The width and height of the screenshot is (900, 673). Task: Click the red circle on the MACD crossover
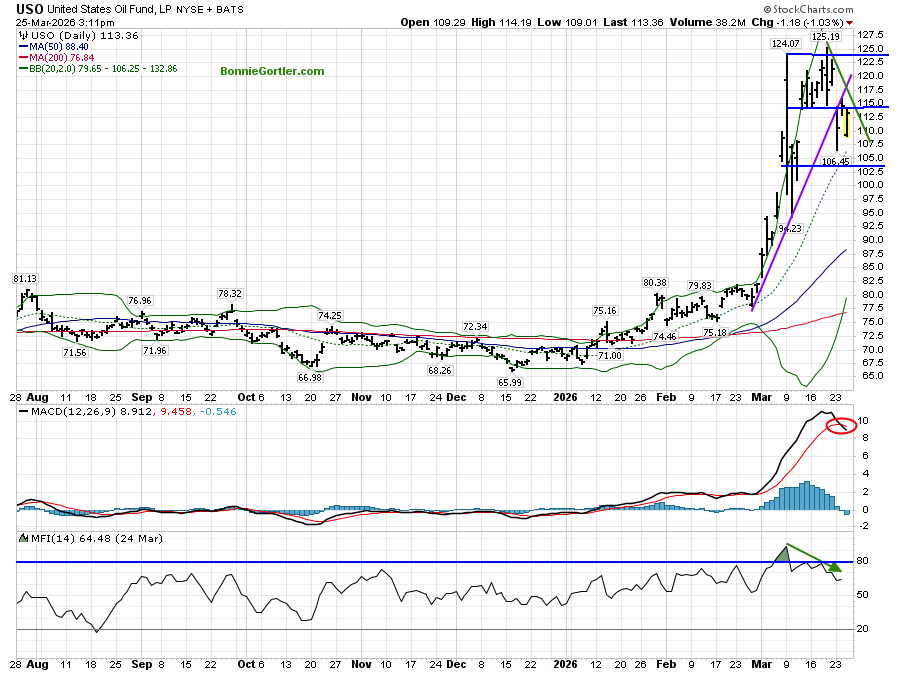841,426
